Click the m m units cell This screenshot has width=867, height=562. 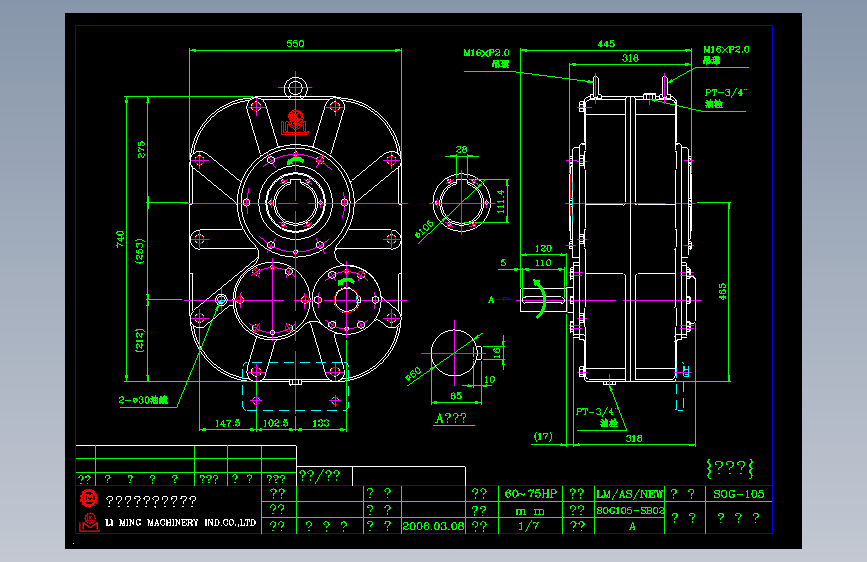(x=530, y=511)
